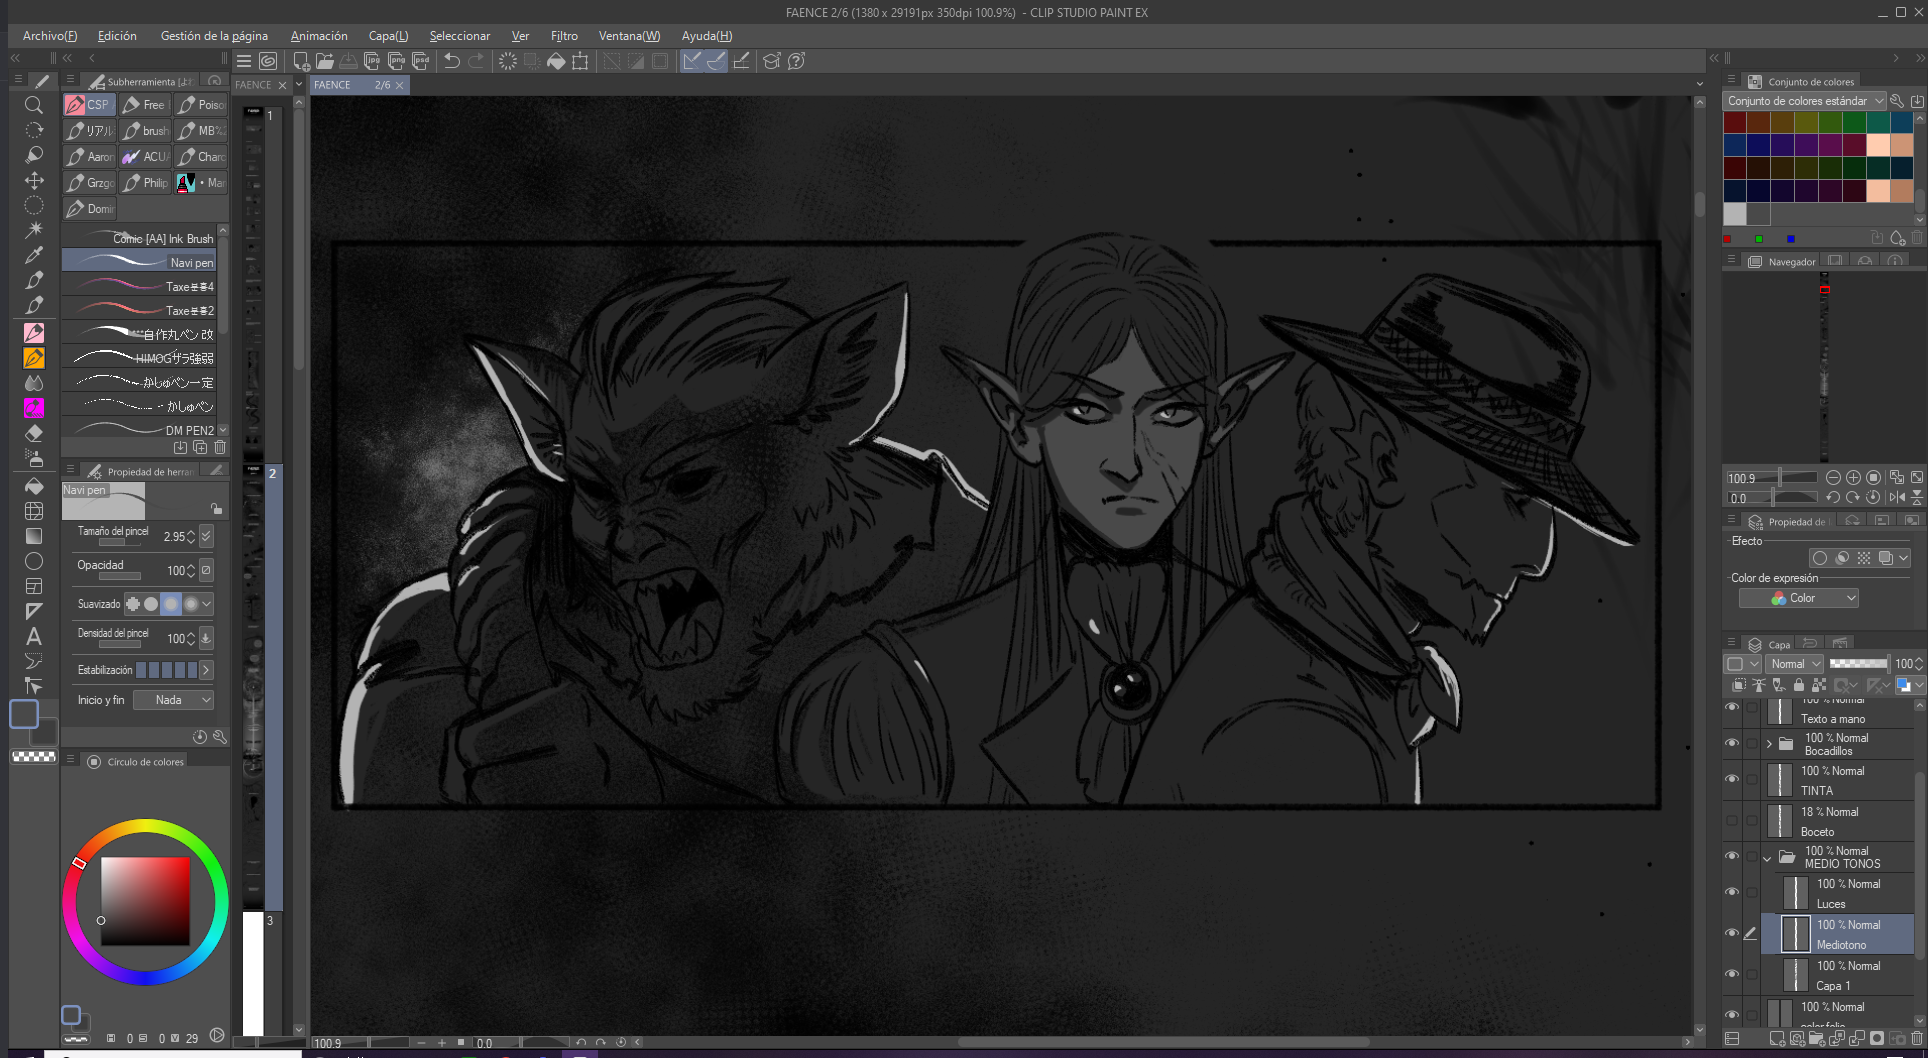
Task: Show the Boceto layer
Action: [x=1732, y=820]
